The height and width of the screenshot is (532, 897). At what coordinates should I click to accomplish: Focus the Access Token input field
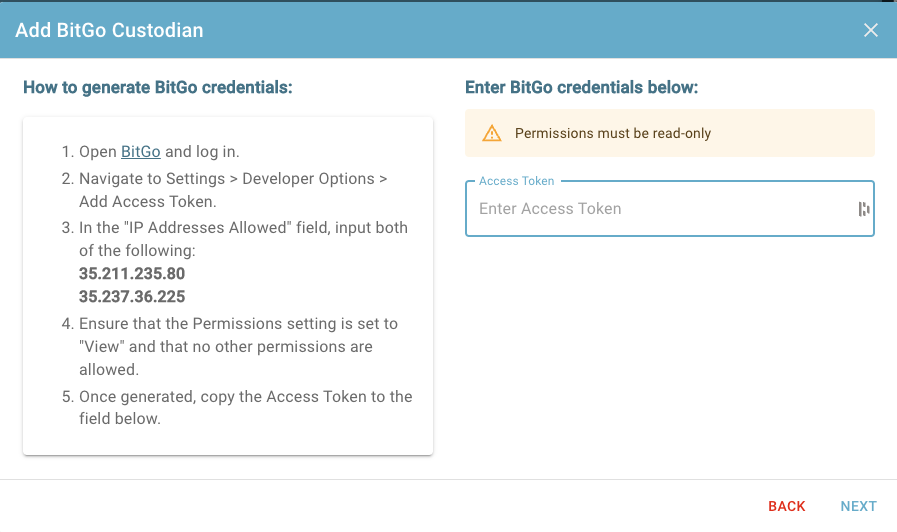(669, 209)
